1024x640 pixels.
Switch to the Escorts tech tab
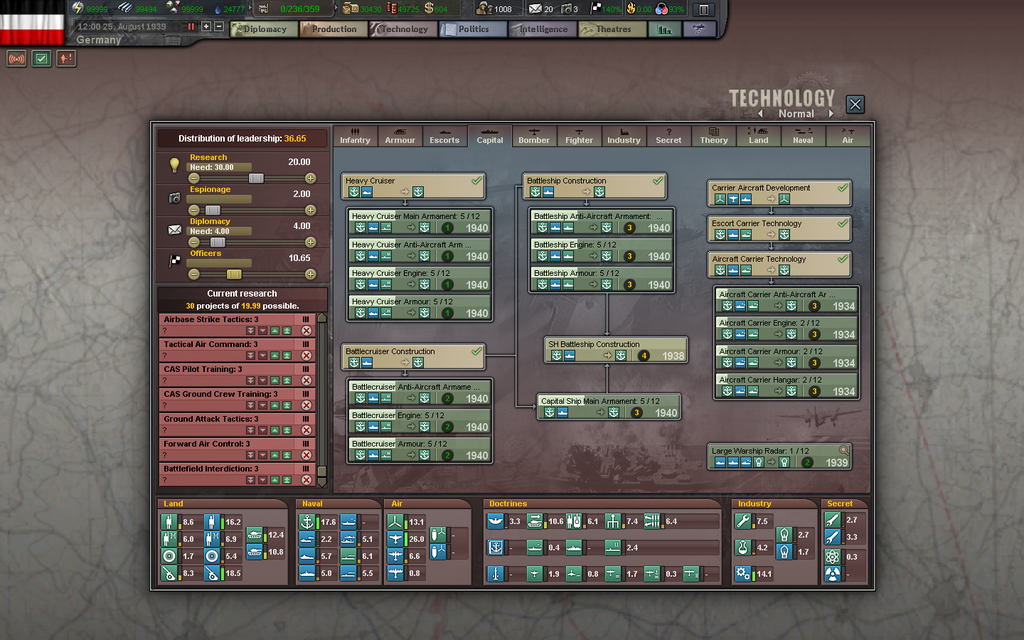pos(444,136)
